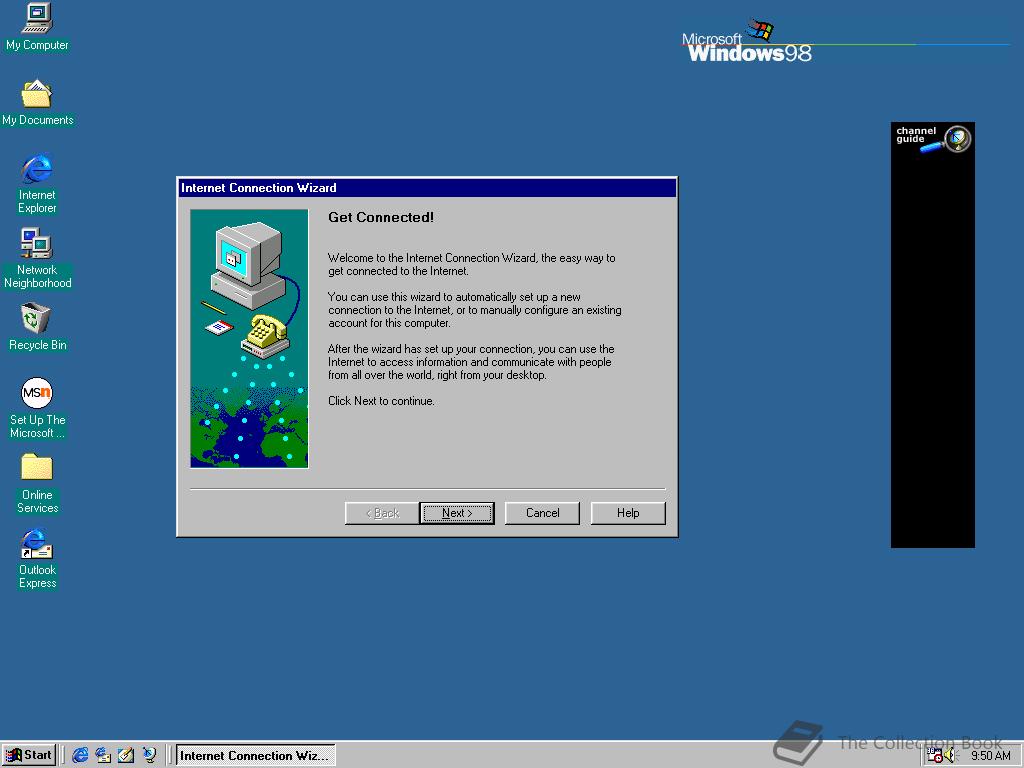Image resolution: width=1024 pixels, height=768 pixels.
Task: Click Internet Connection Wiz... taskbar button
Action: 256,755
